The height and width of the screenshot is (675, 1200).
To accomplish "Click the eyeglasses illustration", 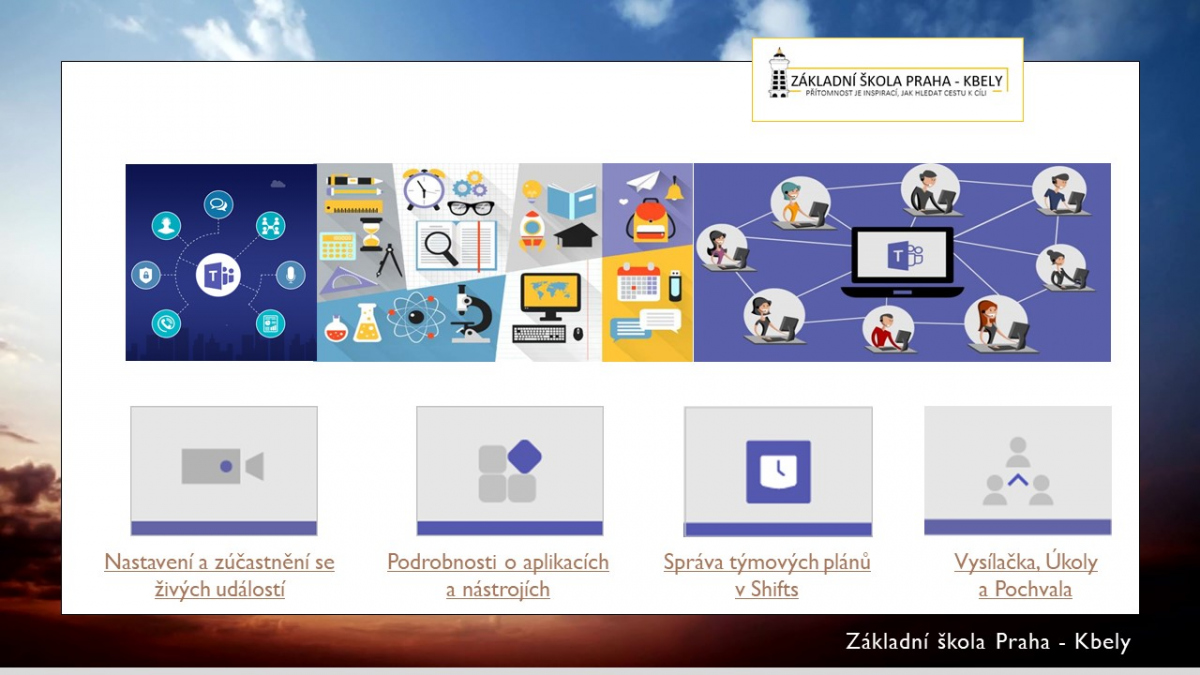I will tap(471, 208).
